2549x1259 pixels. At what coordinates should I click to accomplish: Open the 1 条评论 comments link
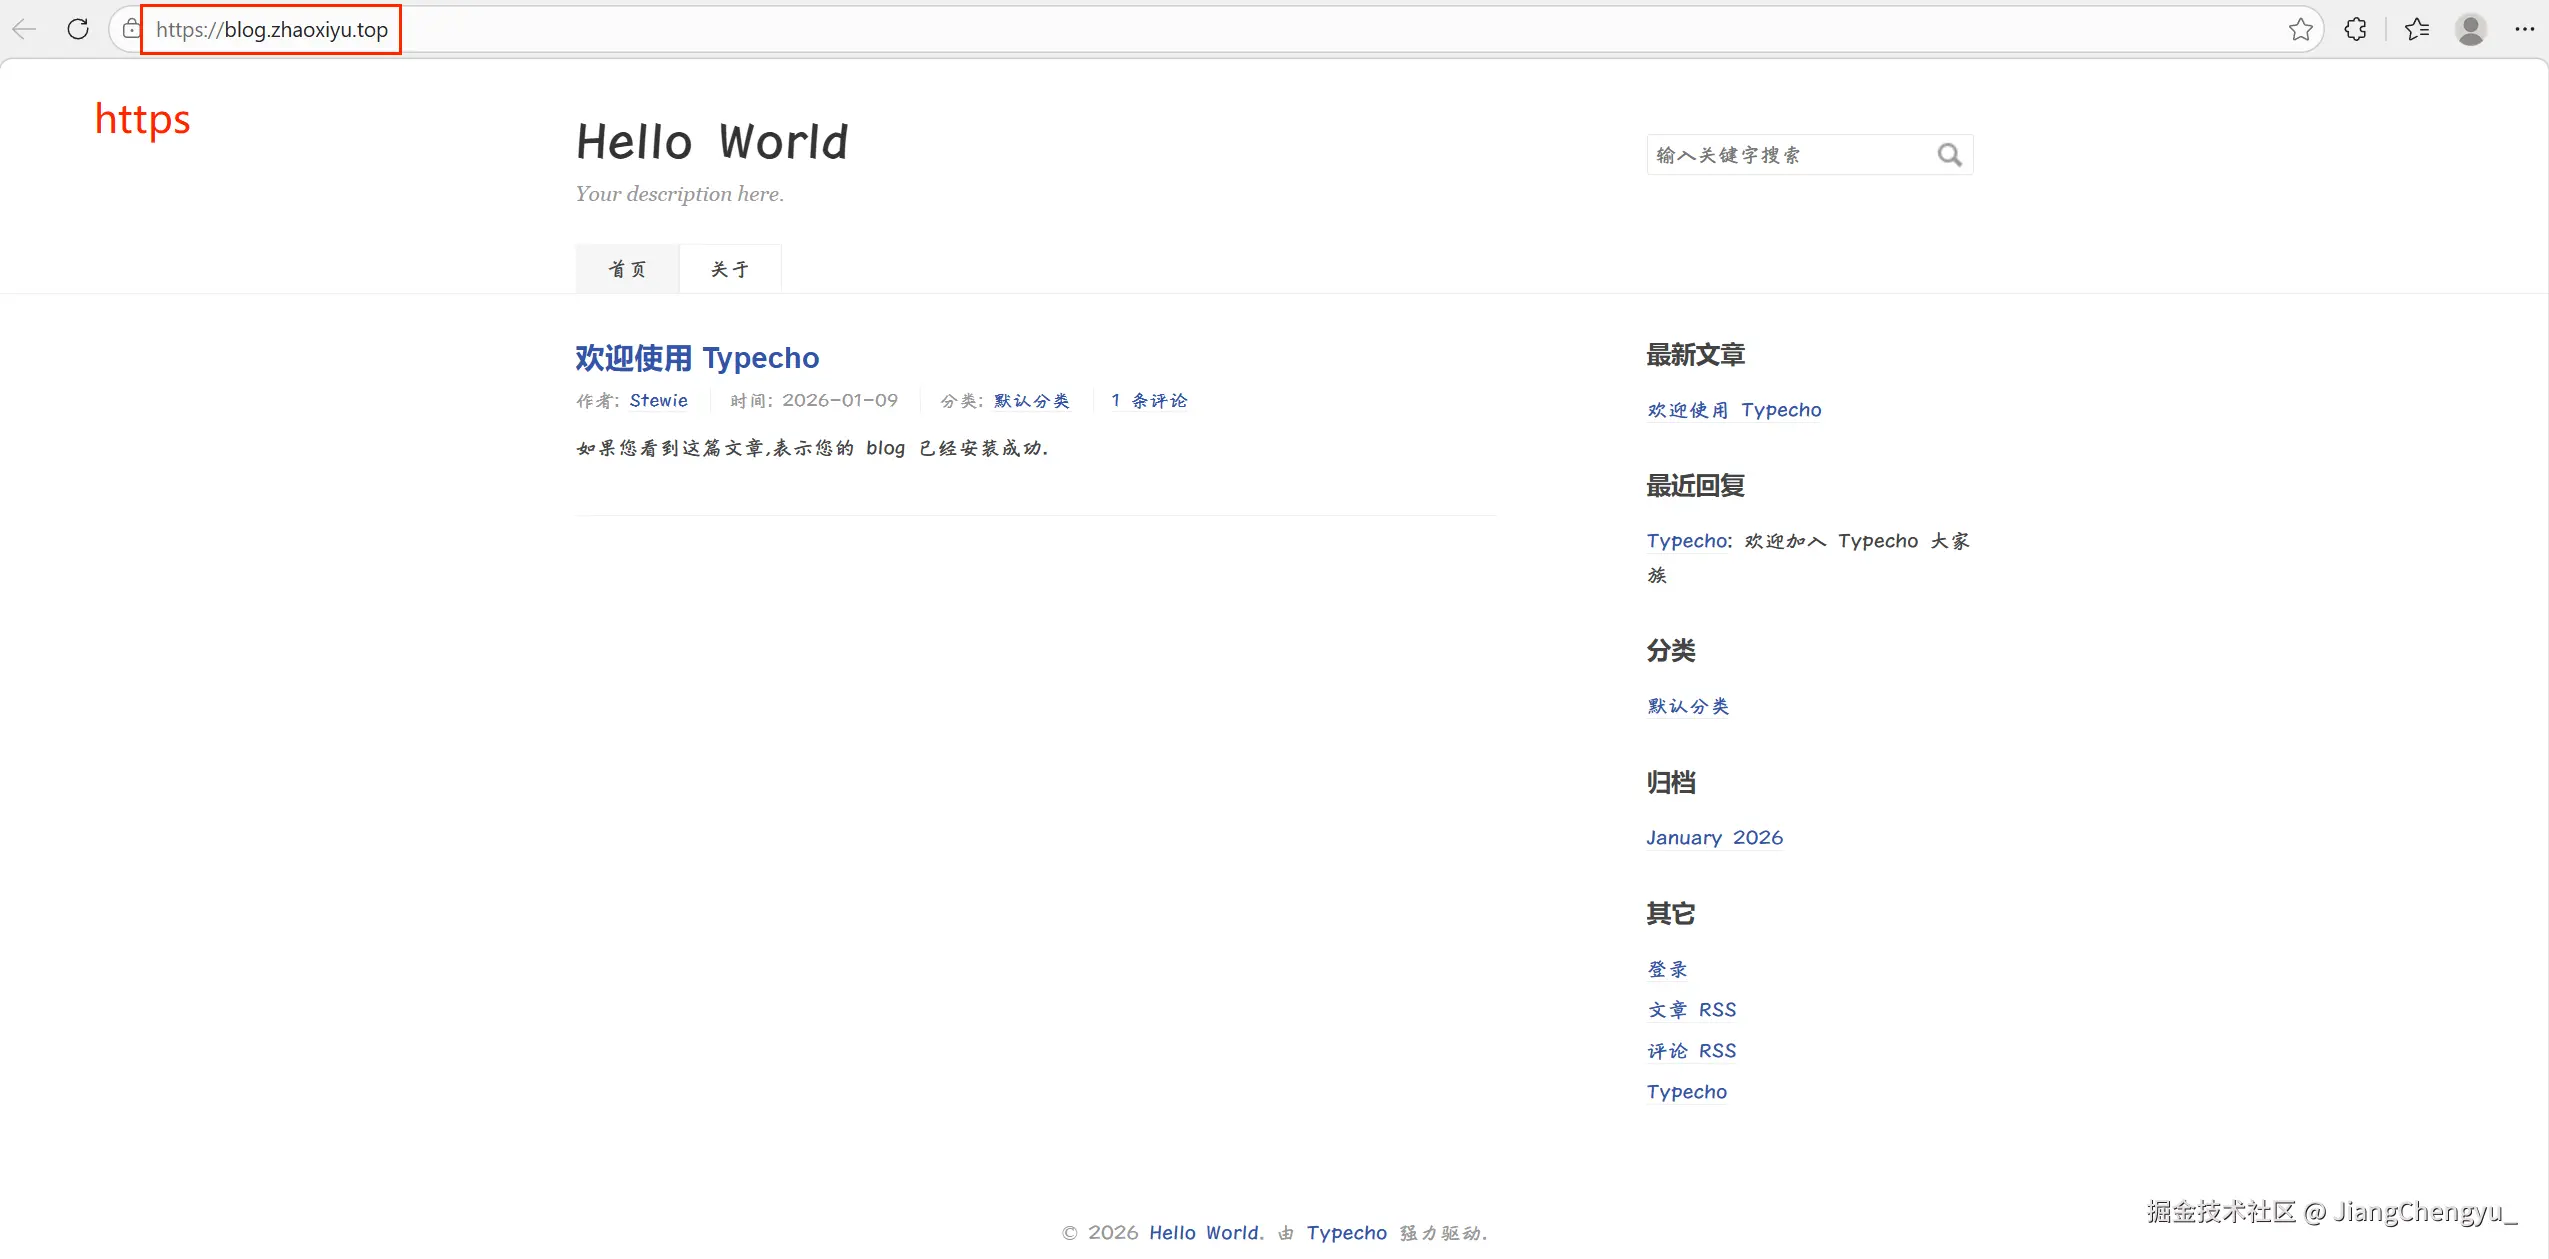point(1149,401)
